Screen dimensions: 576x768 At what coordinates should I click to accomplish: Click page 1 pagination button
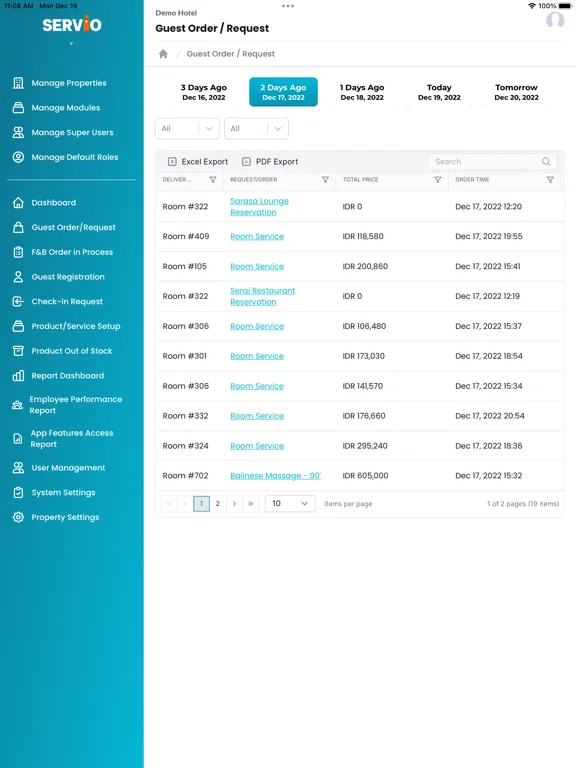[x=201, y=504]
